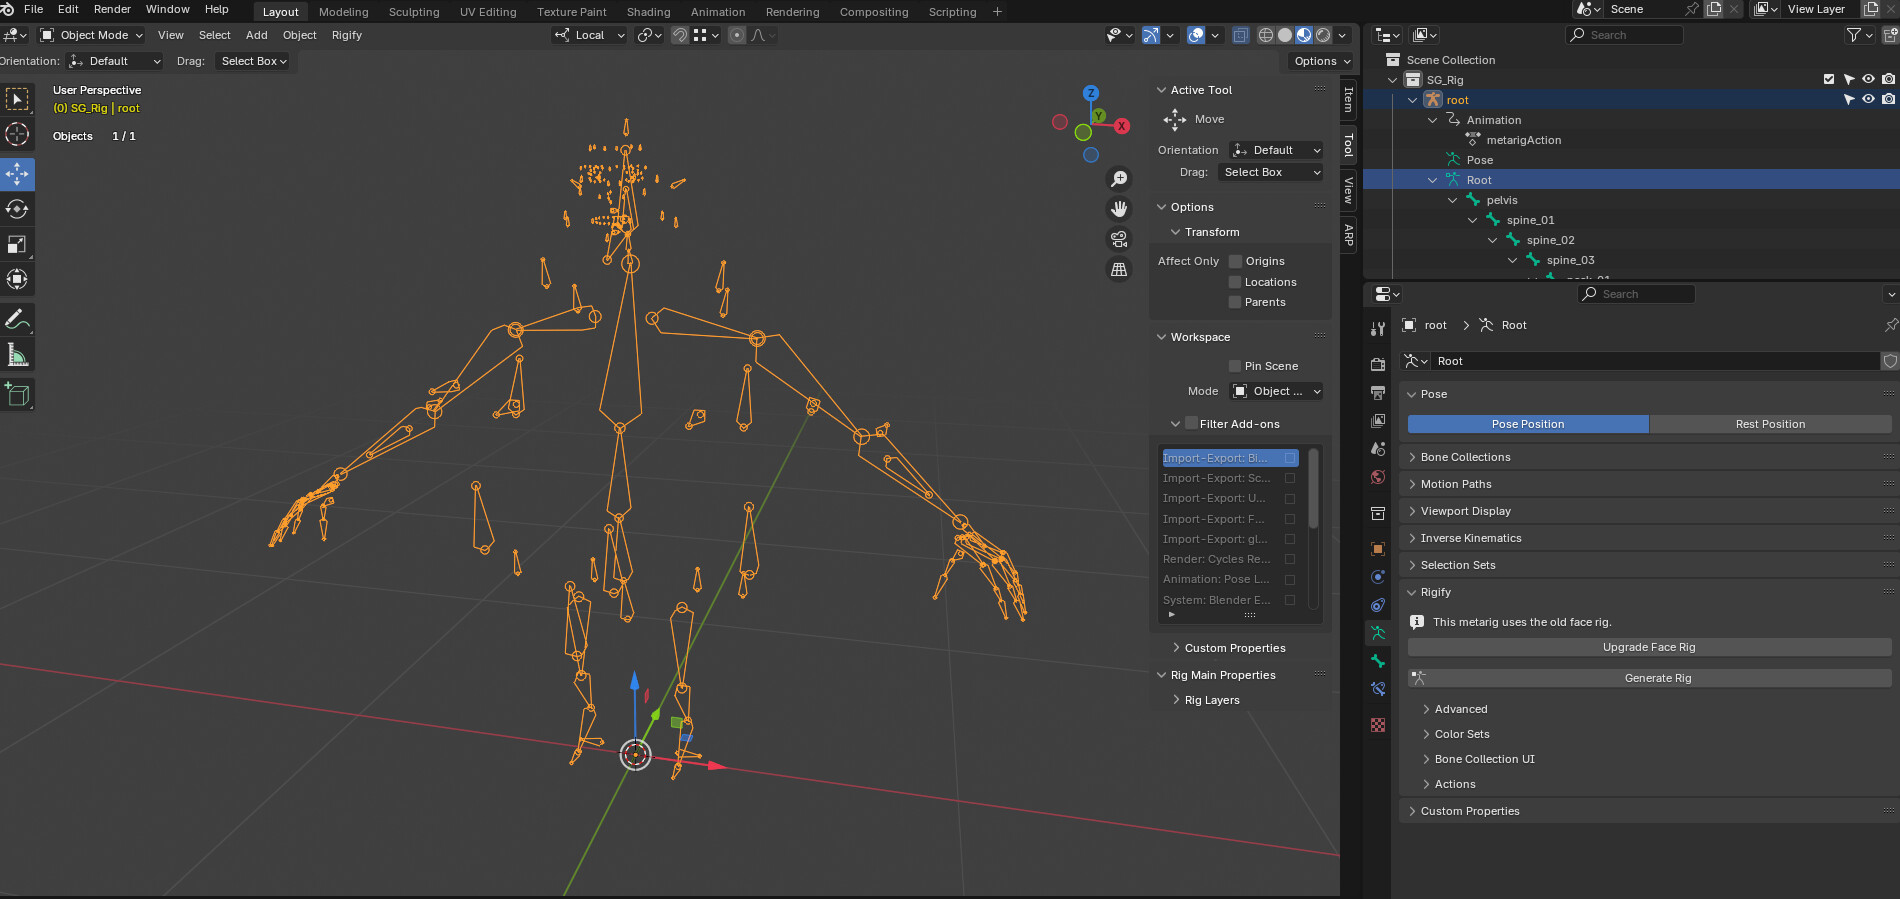Select metarigAction in the outliner
The width and height of the screenshot is (1900, 899).
[x=1523, y=140]
